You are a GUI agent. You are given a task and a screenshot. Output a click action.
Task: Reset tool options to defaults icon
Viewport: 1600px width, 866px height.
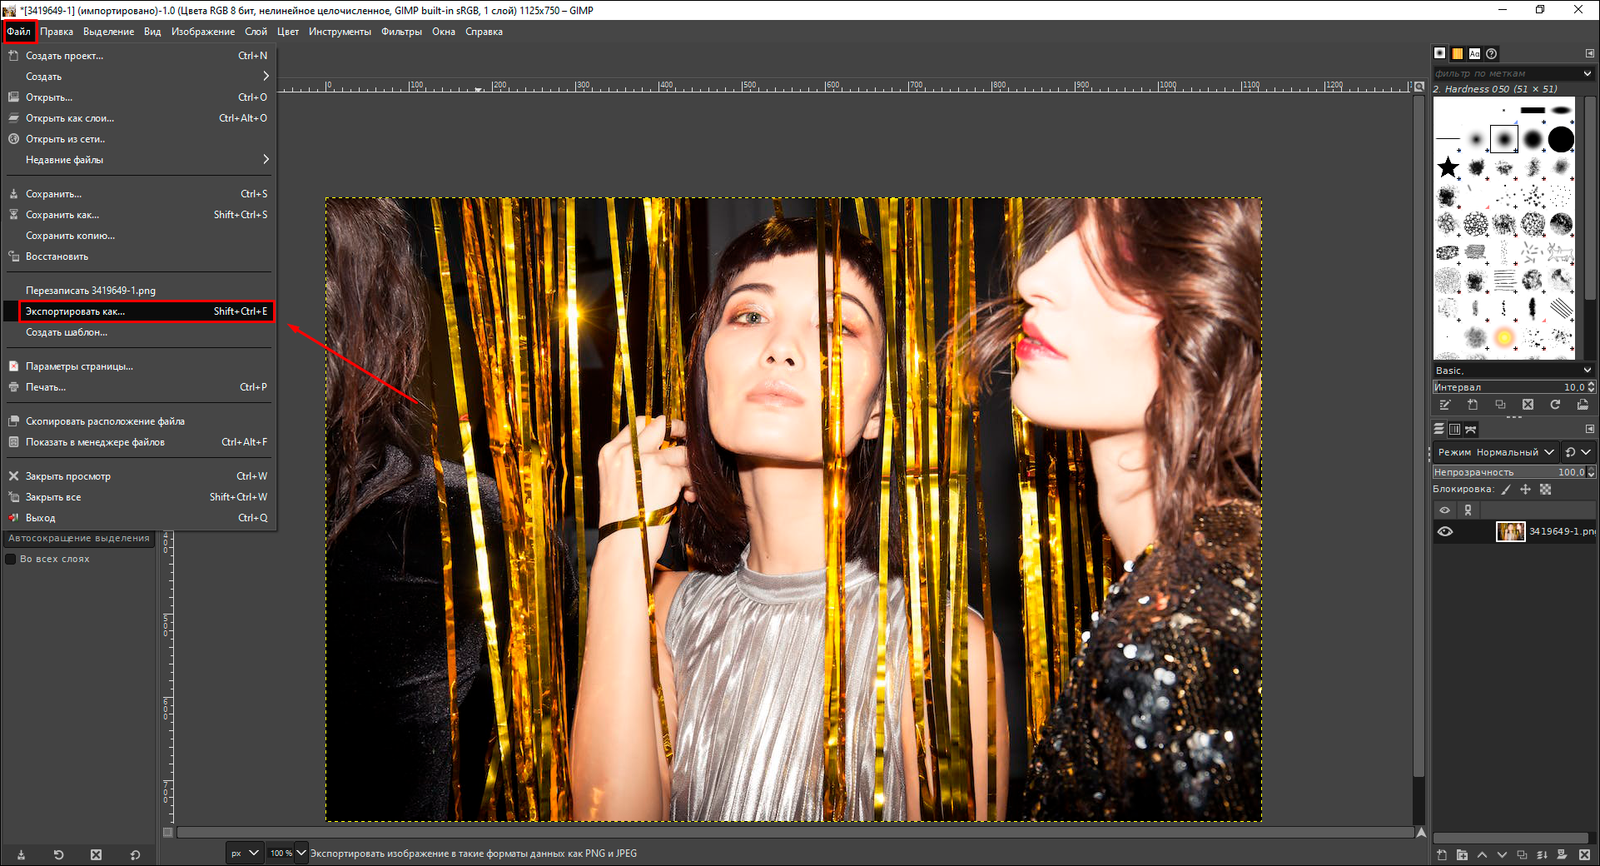135,855
